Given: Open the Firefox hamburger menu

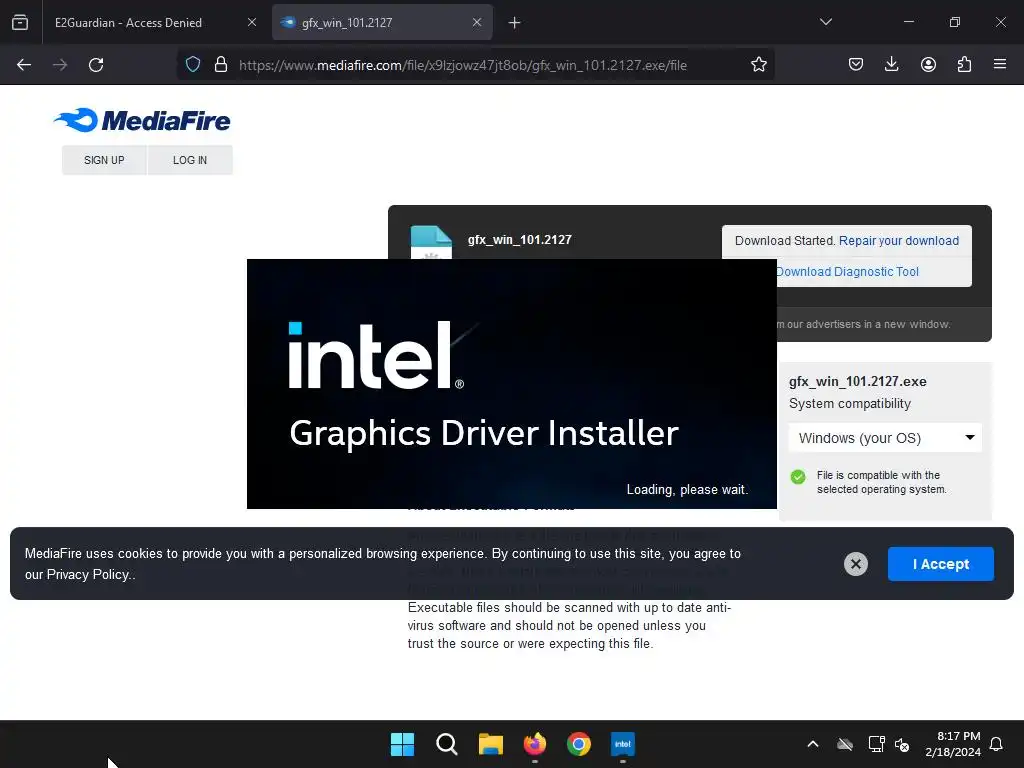Looking at the screenshot, I should pos(1000,64).
